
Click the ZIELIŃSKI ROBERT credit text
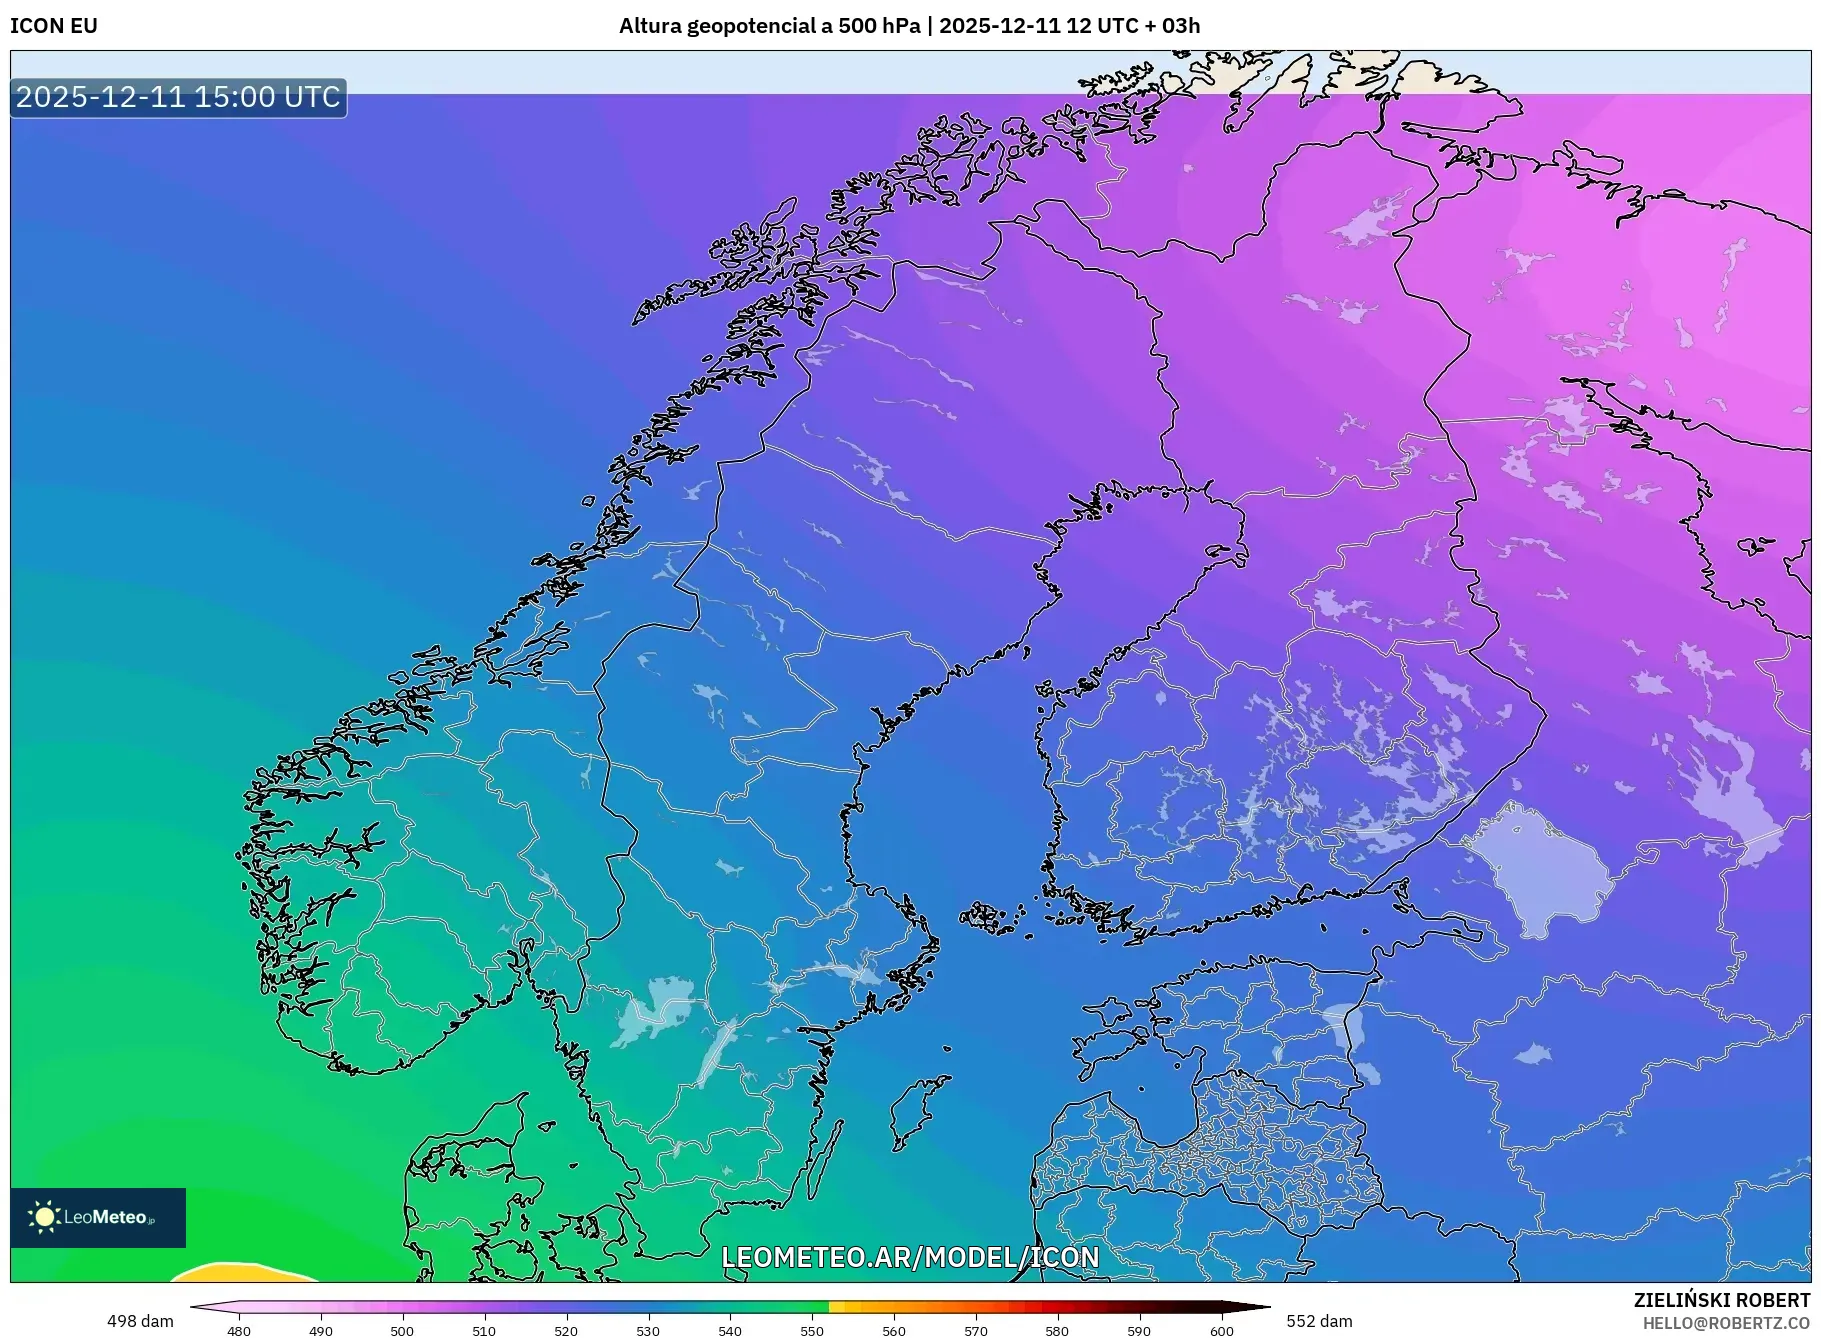coord(1723,1300)
